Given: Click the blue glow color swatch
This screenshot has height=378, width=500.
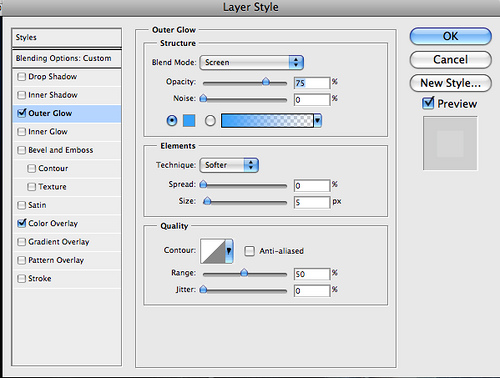Looking at the screenshot, I should point(189,121).
